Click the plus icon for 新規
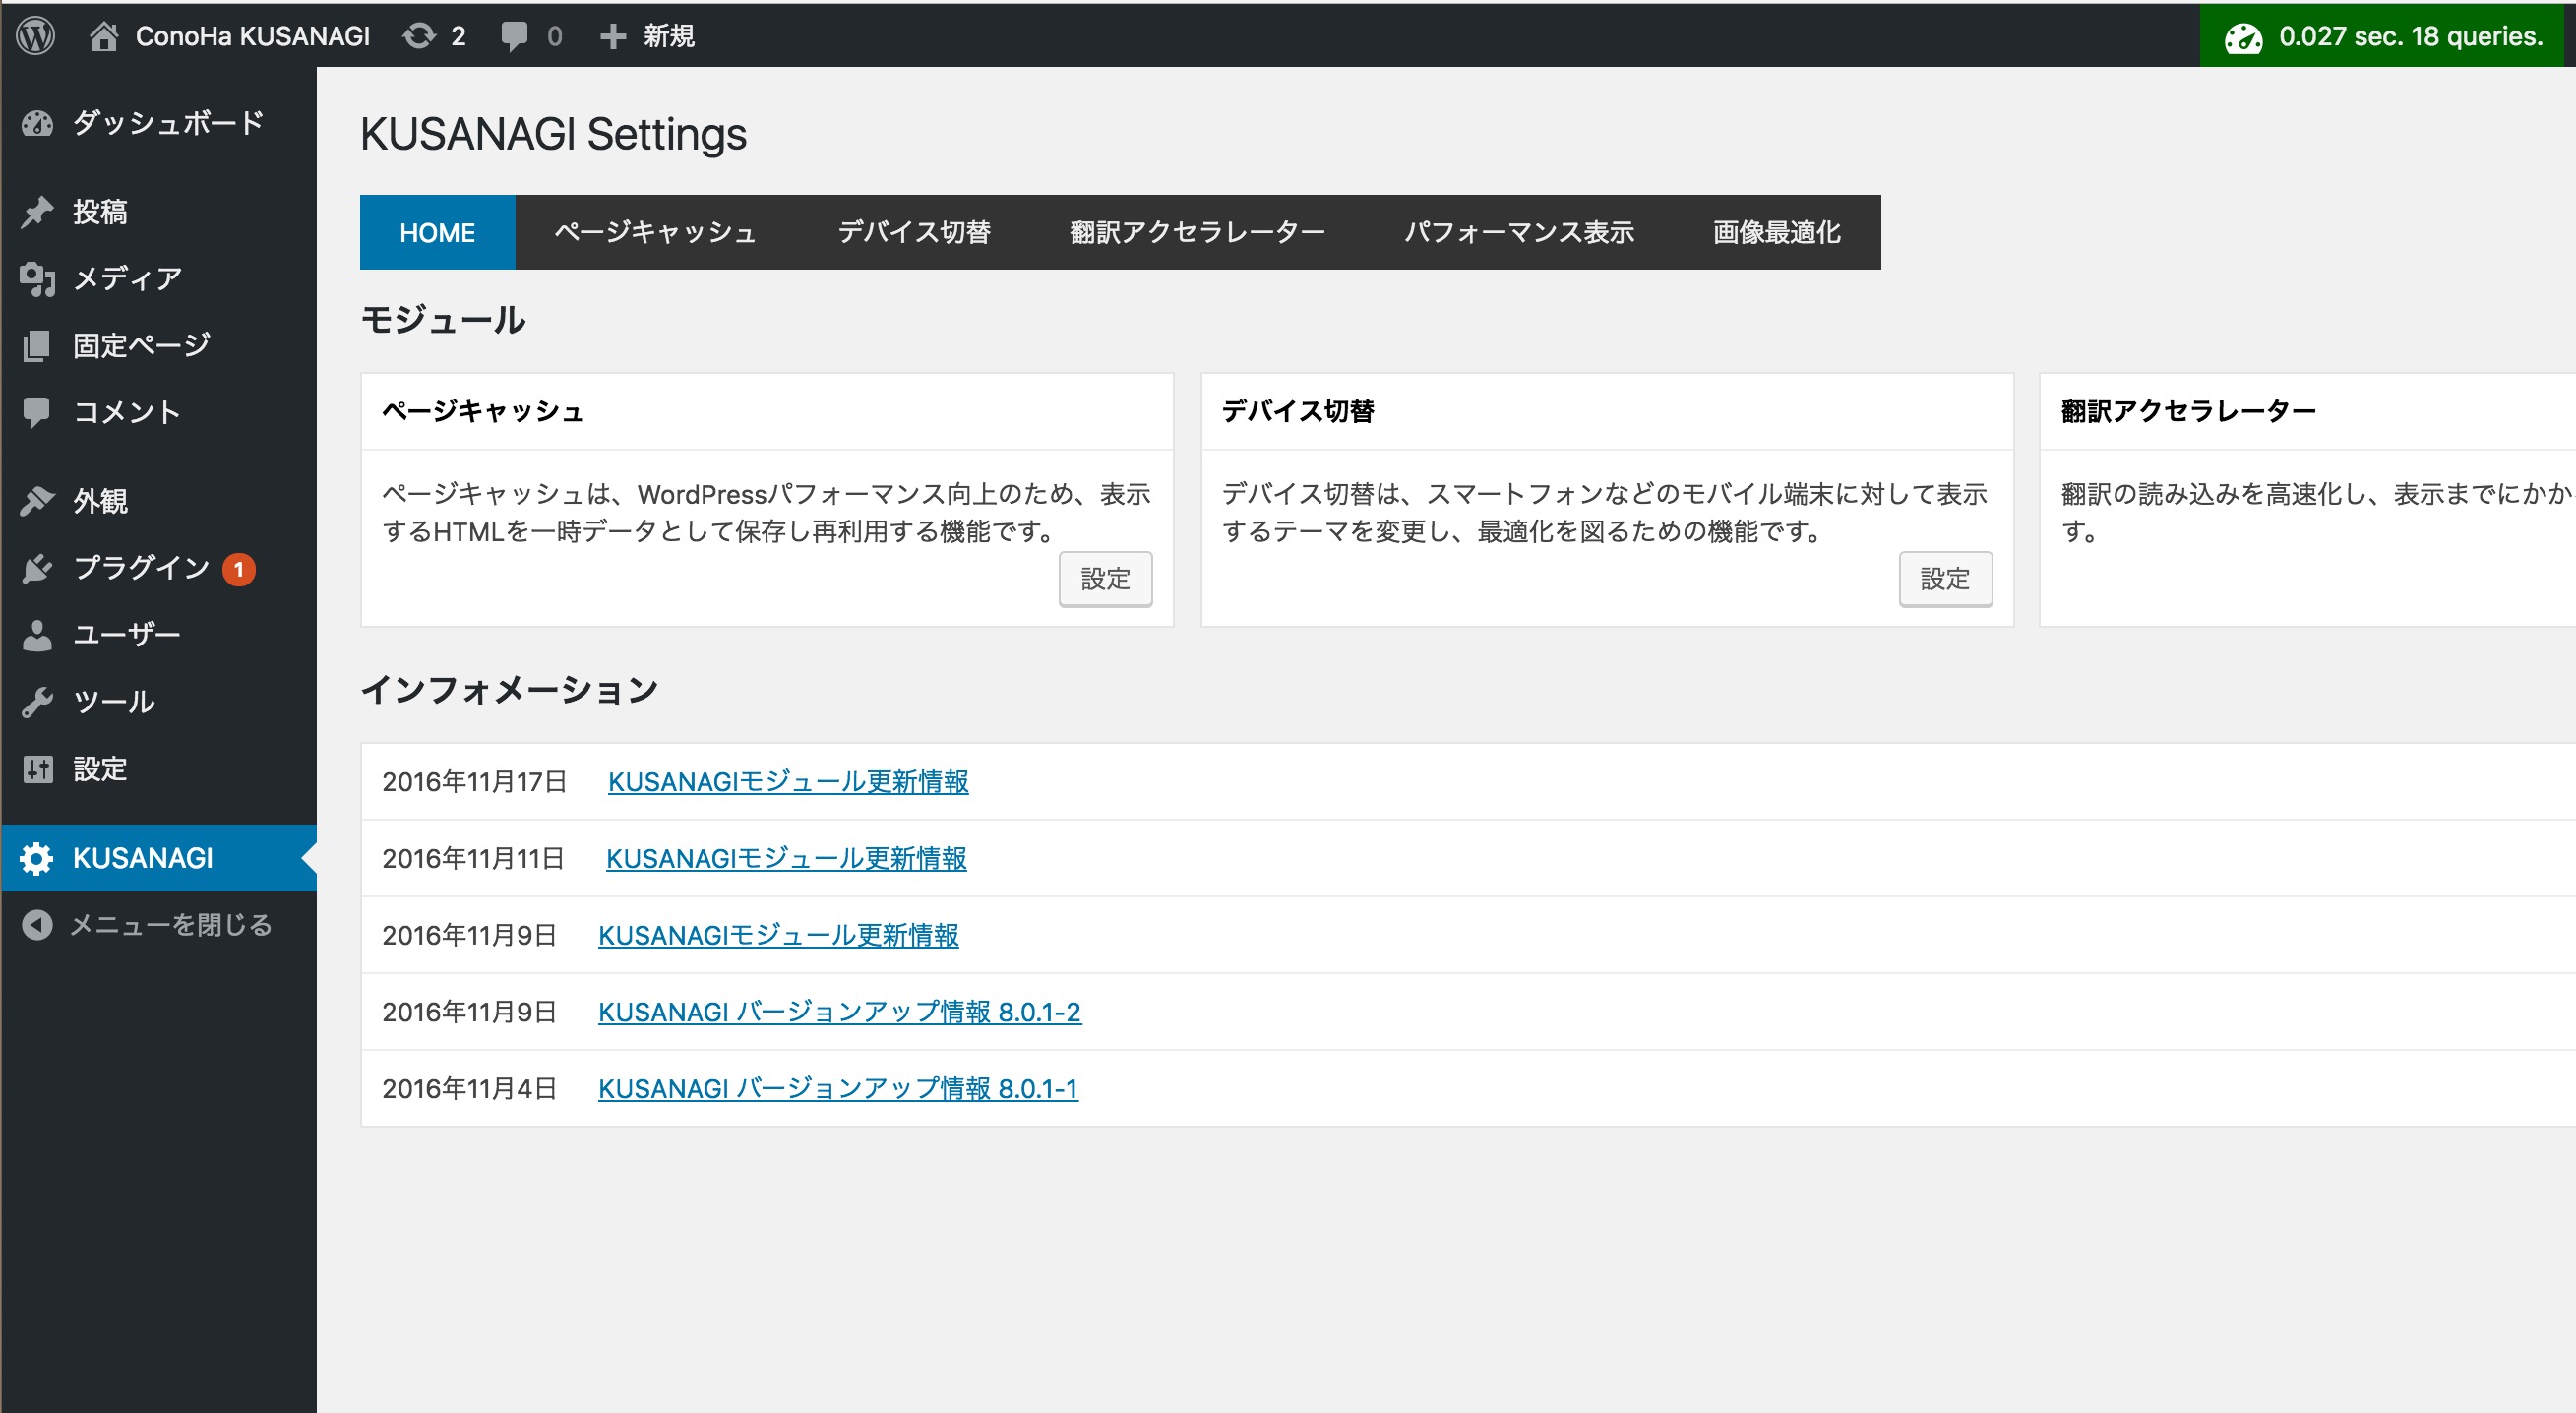 click(x=612, y=37)
